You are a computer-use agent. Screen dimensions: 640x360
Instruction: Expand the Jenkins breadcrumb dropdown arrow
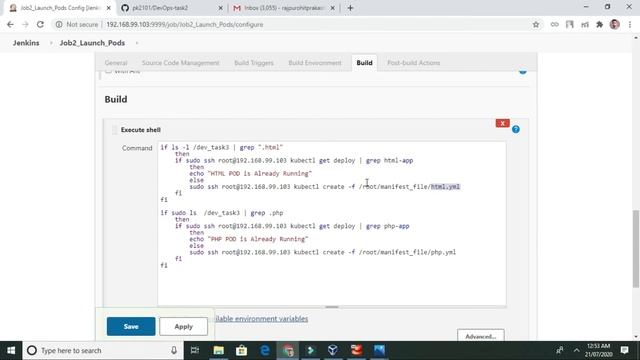(51, 43)
